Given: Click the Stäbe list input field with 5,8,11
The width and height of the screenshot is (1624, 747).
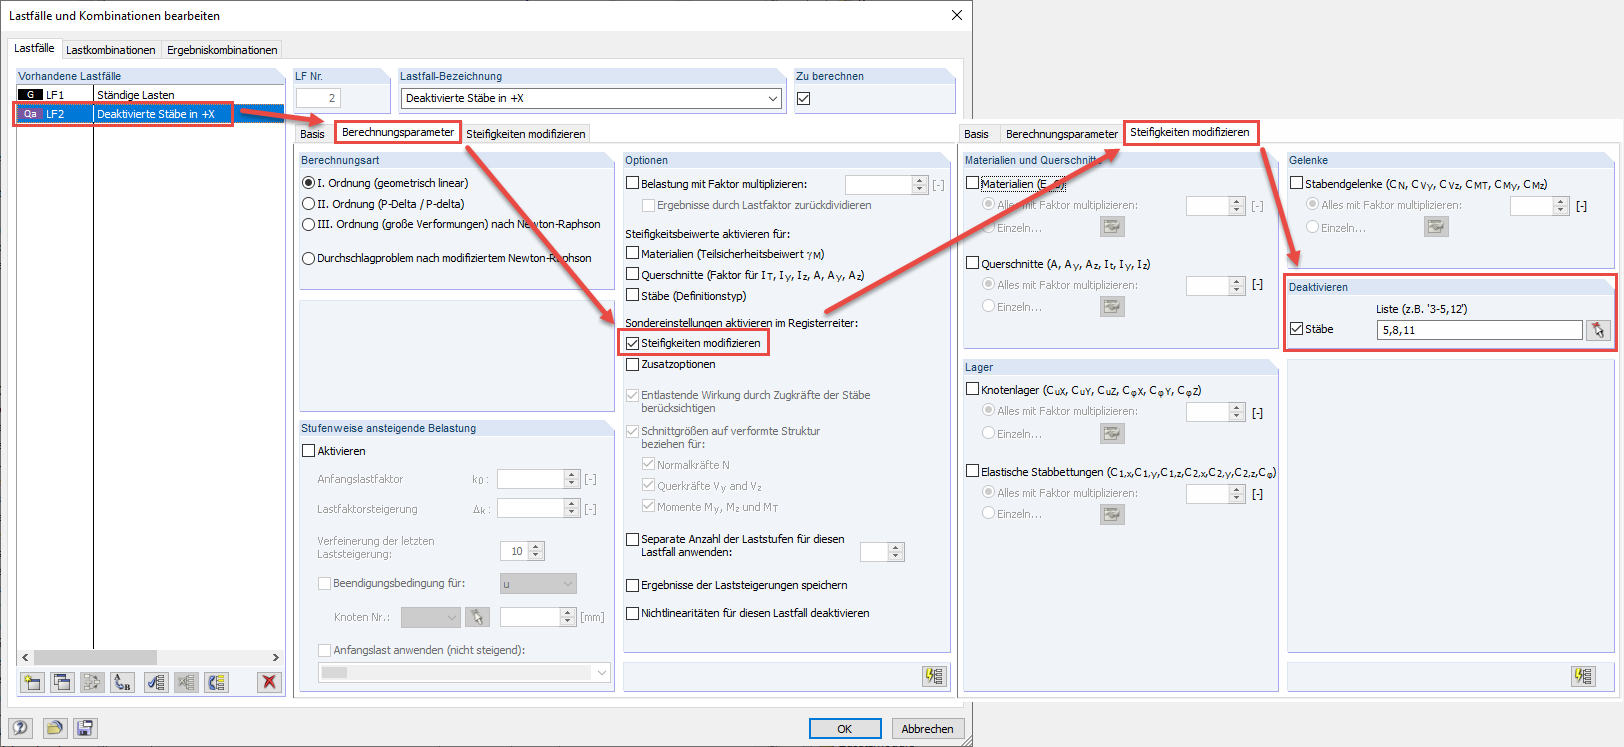Looking at the screenshot, I should 1480,330.
